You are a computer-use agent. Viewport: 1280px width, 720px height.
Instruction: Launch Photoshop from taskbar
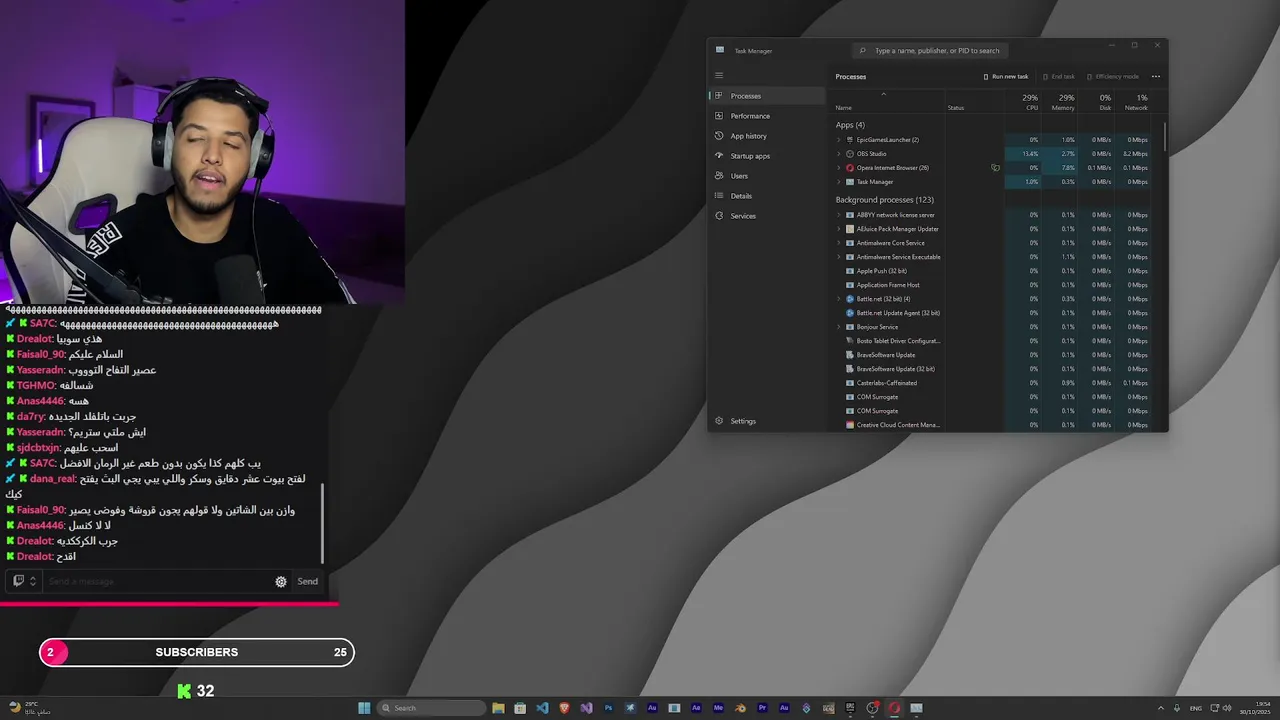coord(608,708)
